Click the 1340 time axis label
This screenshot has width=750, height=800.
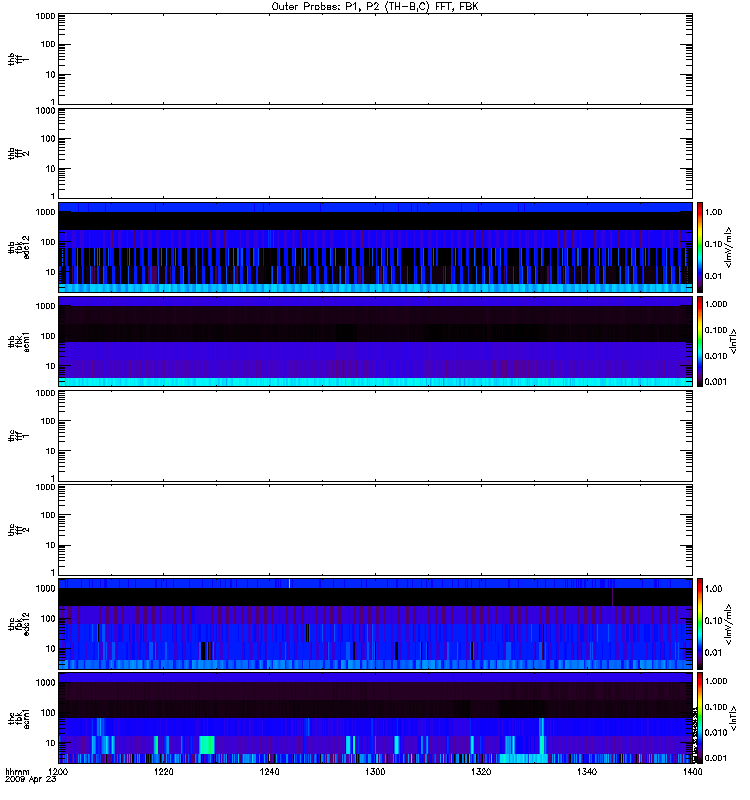tap(587, 772)
